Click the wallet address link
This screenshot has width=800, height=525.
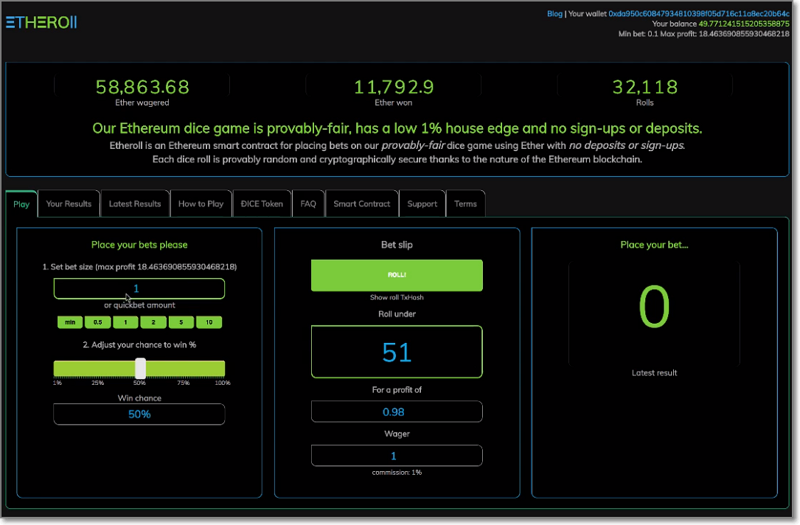coord(698,14)
